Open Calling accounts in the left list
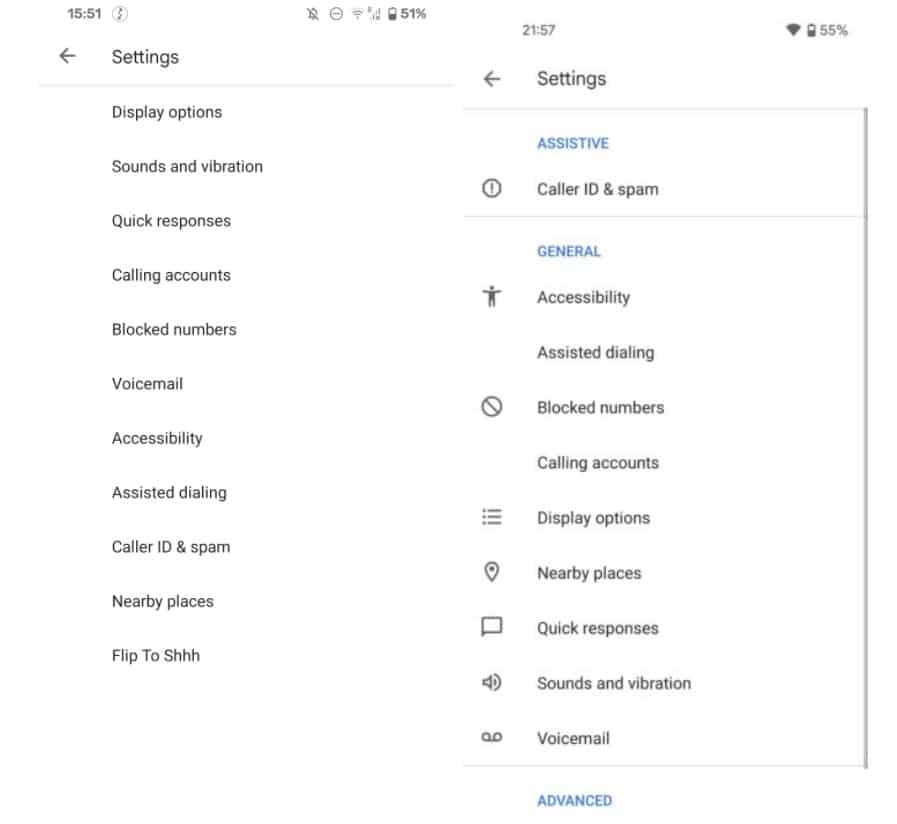The width and height of the screenshot is (897, 824). coord(171,275)
